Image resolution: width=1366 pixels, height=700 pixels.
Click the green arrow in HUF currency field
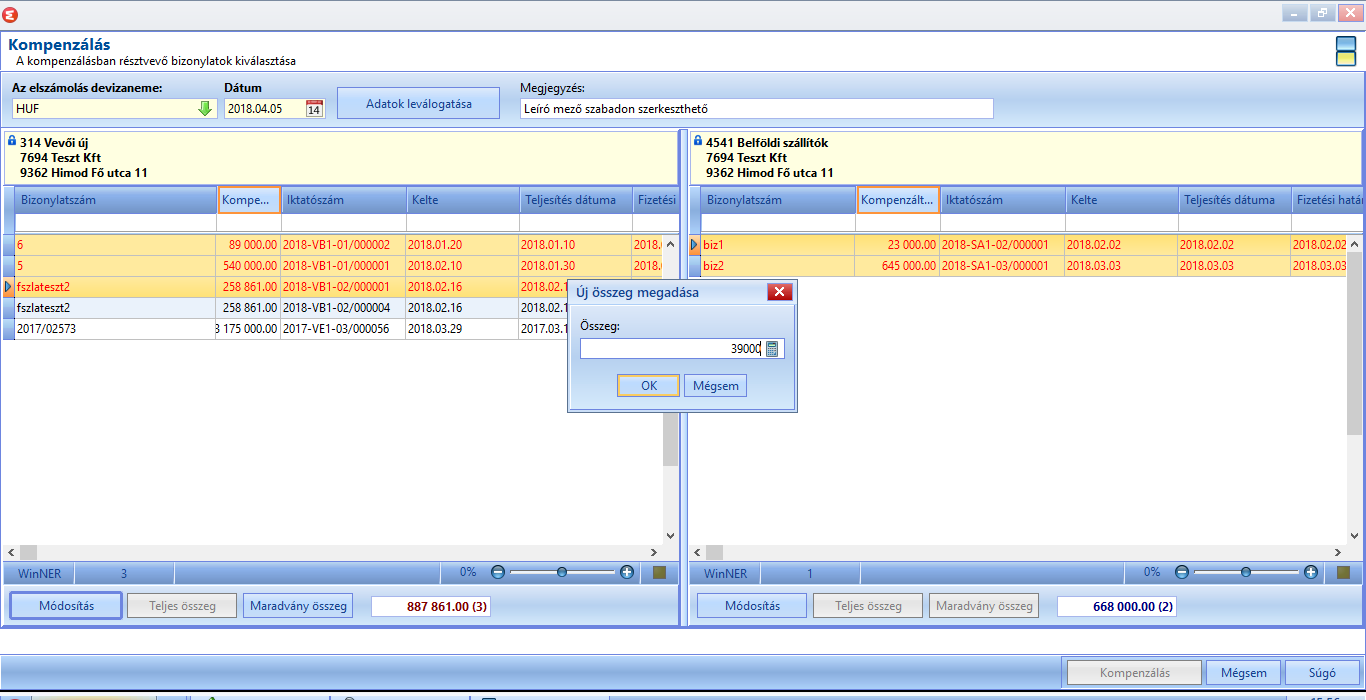coord(205,109)
